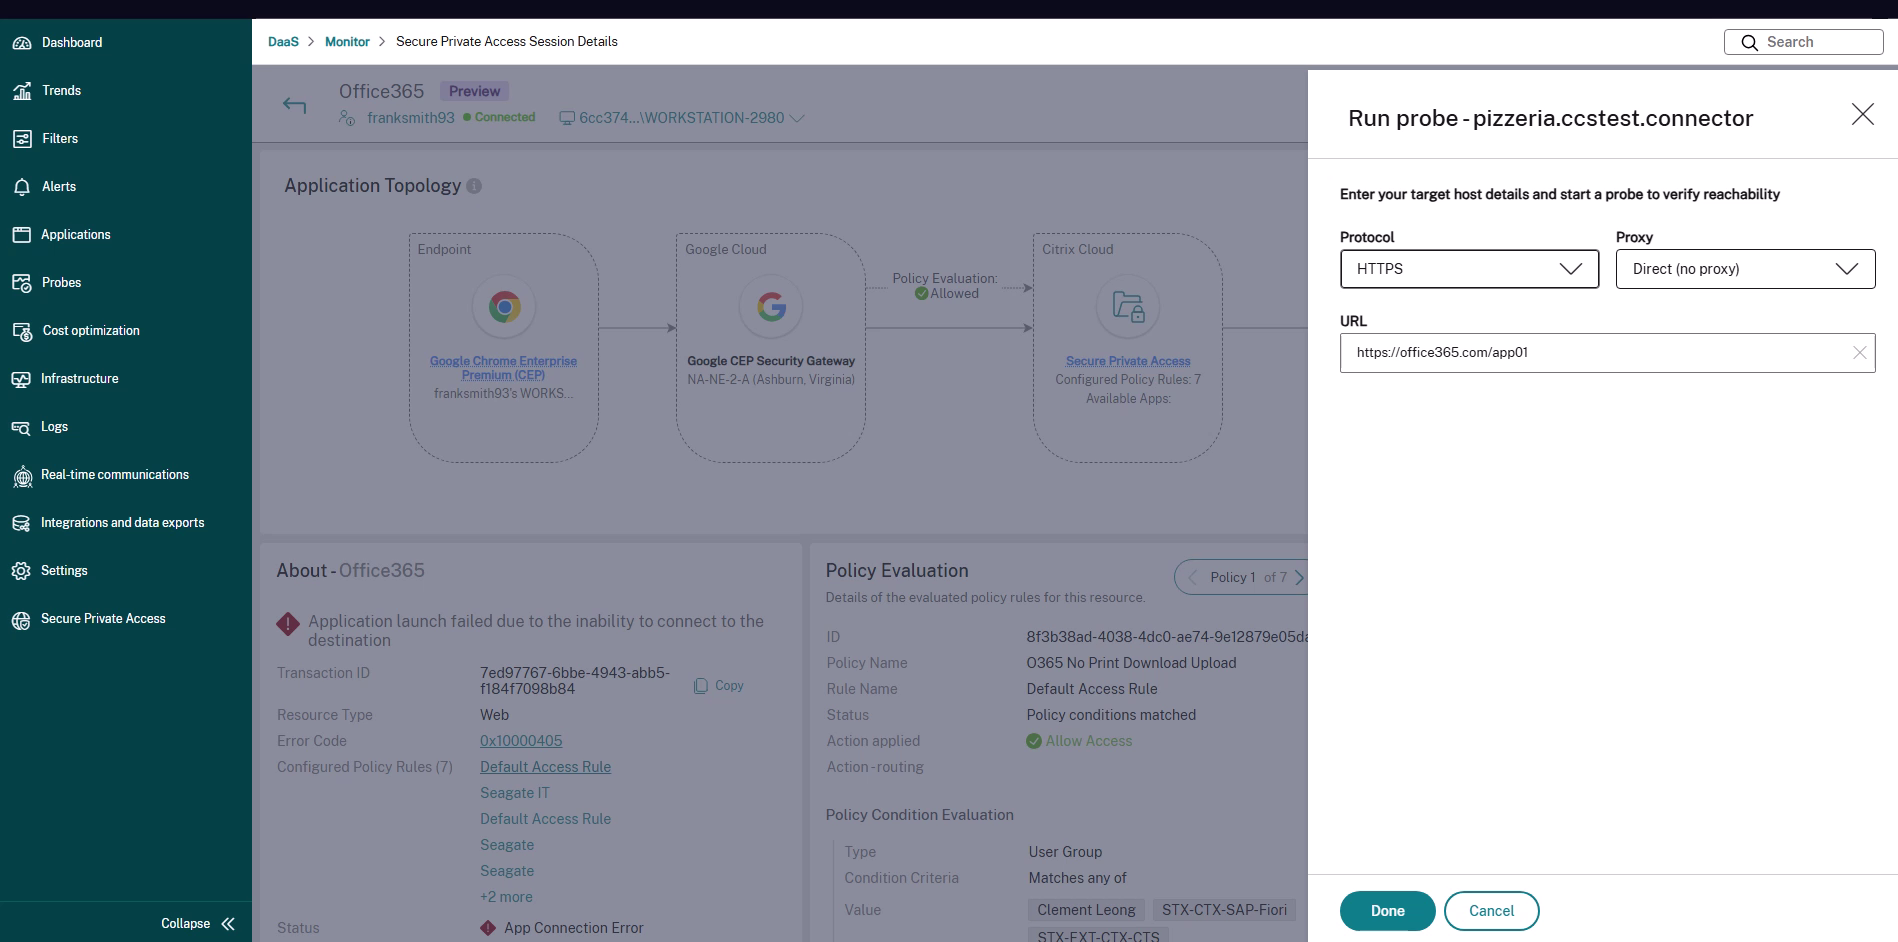1898x942 pixels.
Task: Click Seagate IT policy rule link
Action: (x=515, y=793)
